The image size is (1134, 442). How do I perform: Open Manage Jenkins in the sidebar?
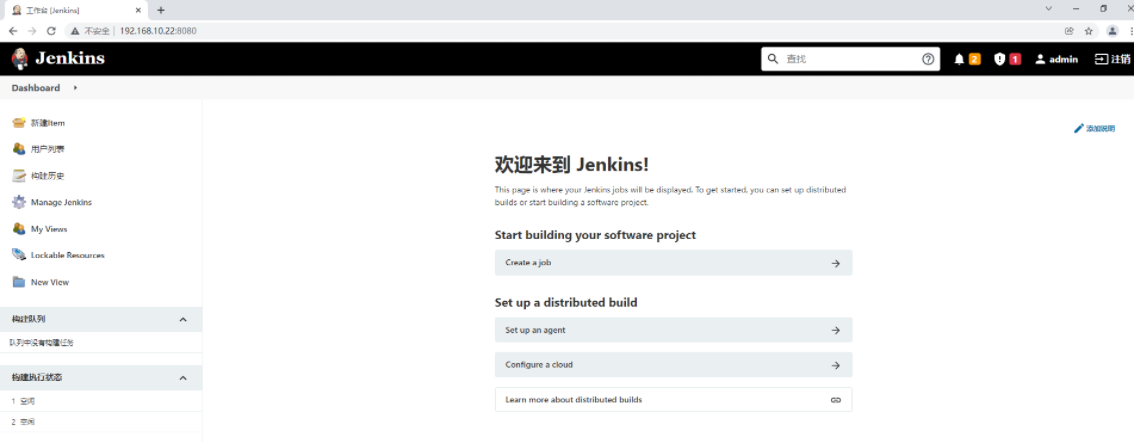(x=61, y=203)
